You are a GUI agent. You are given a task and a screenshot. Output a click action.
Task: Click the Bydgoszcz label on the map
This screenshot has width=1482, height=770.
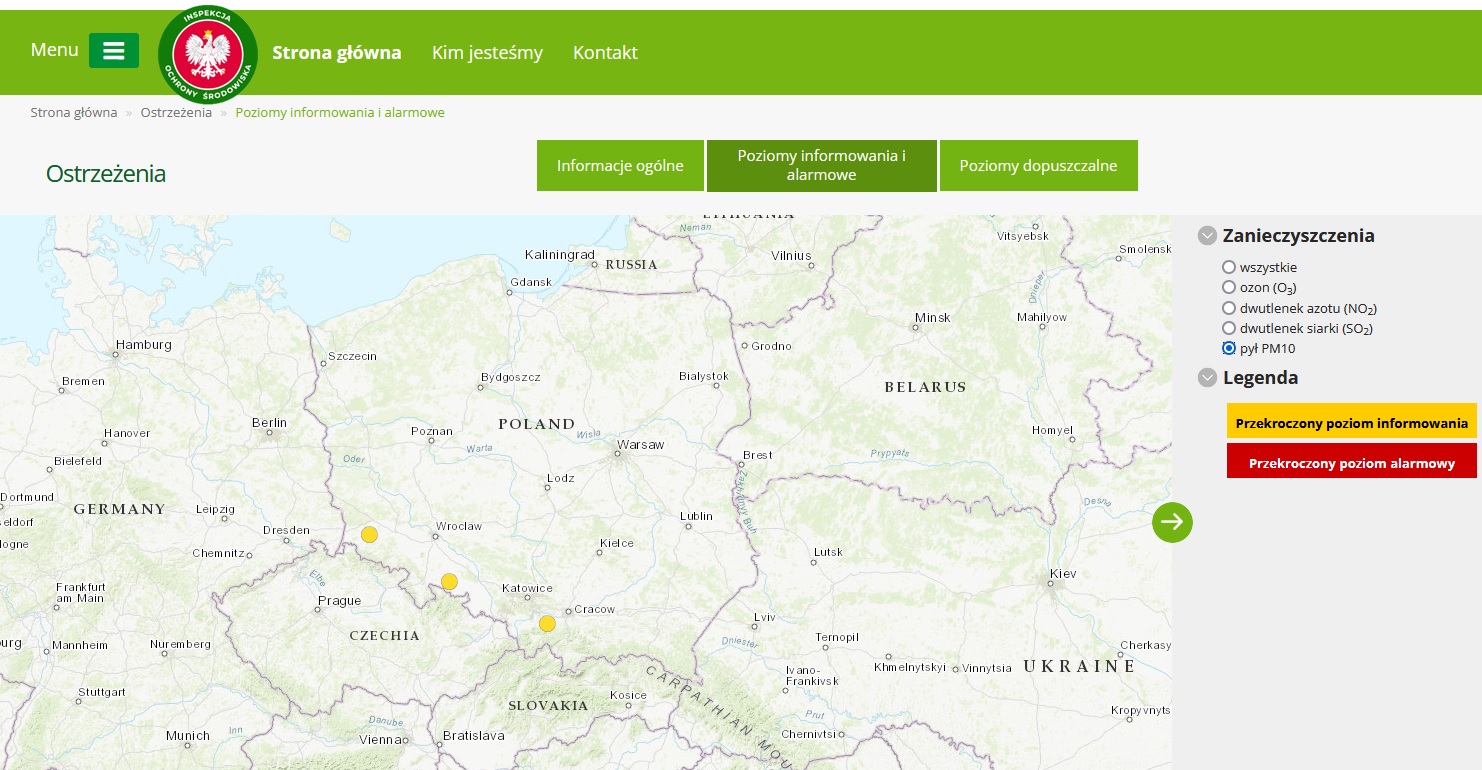tap(510, 377)
